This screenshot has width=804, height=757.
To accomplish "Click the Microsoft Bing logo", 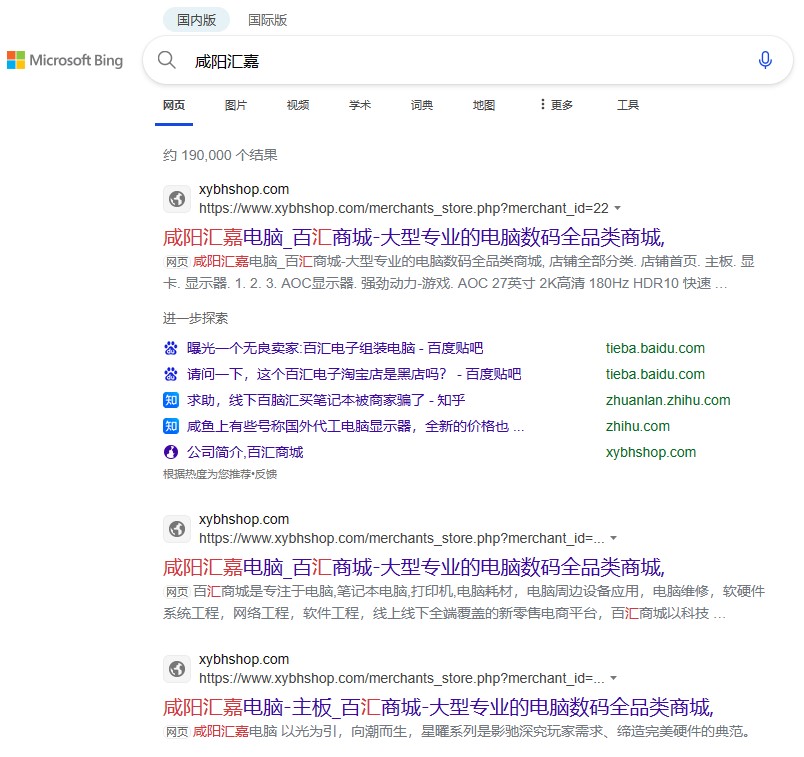I will pyautogui.click(x=65, y=60).
